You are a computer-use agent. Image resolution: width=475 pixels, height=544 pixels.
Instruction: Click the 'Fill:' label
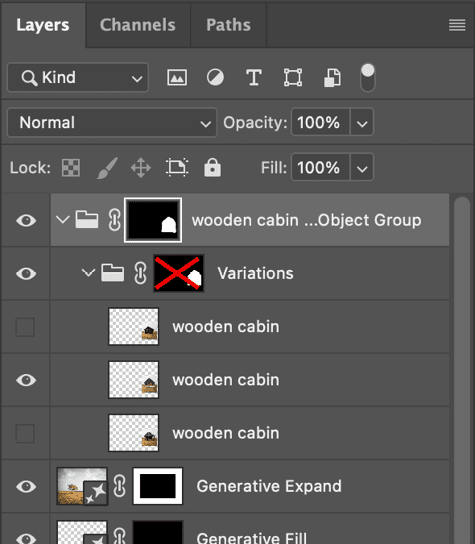tap(274, 168)
